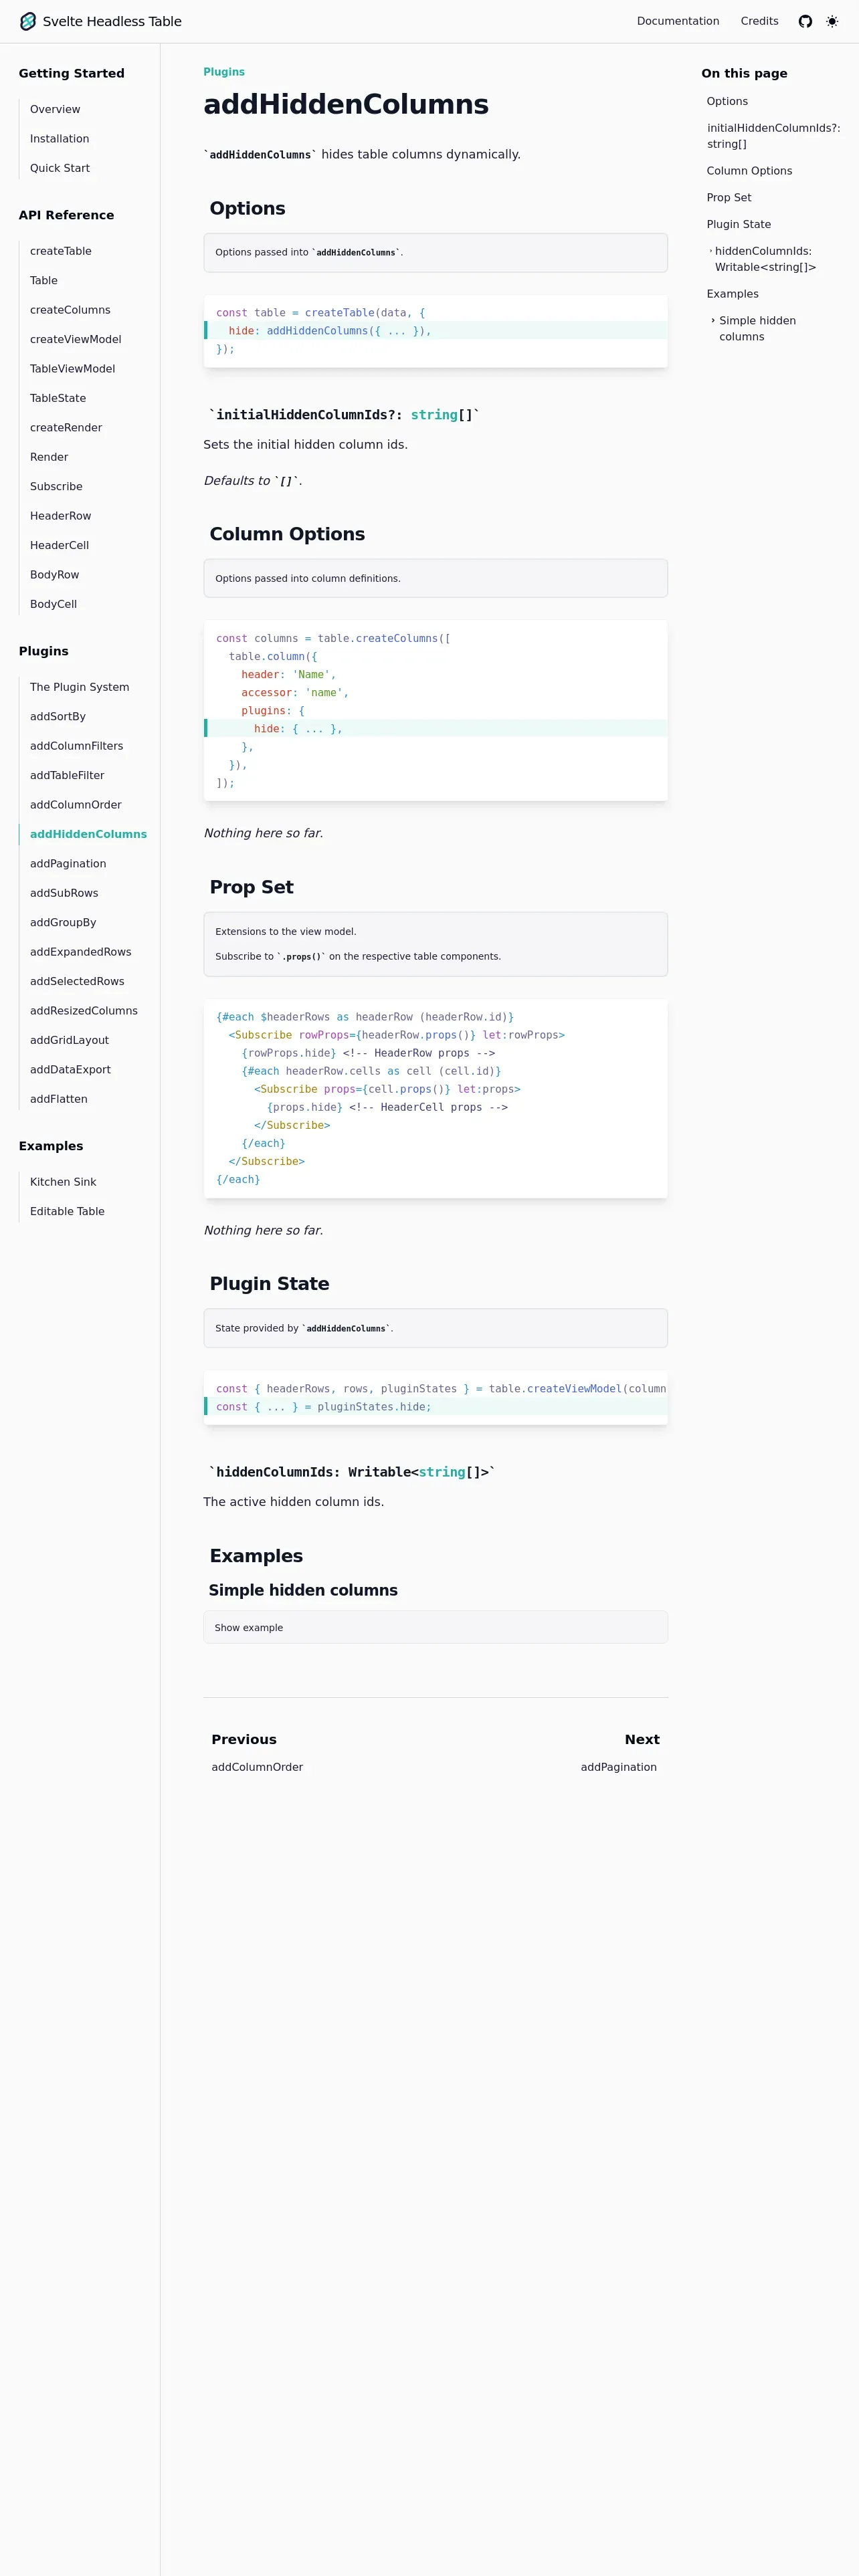
Task: Open the Kitchen Sink example
Action: pyautogui.click(x=63, y=1182)
